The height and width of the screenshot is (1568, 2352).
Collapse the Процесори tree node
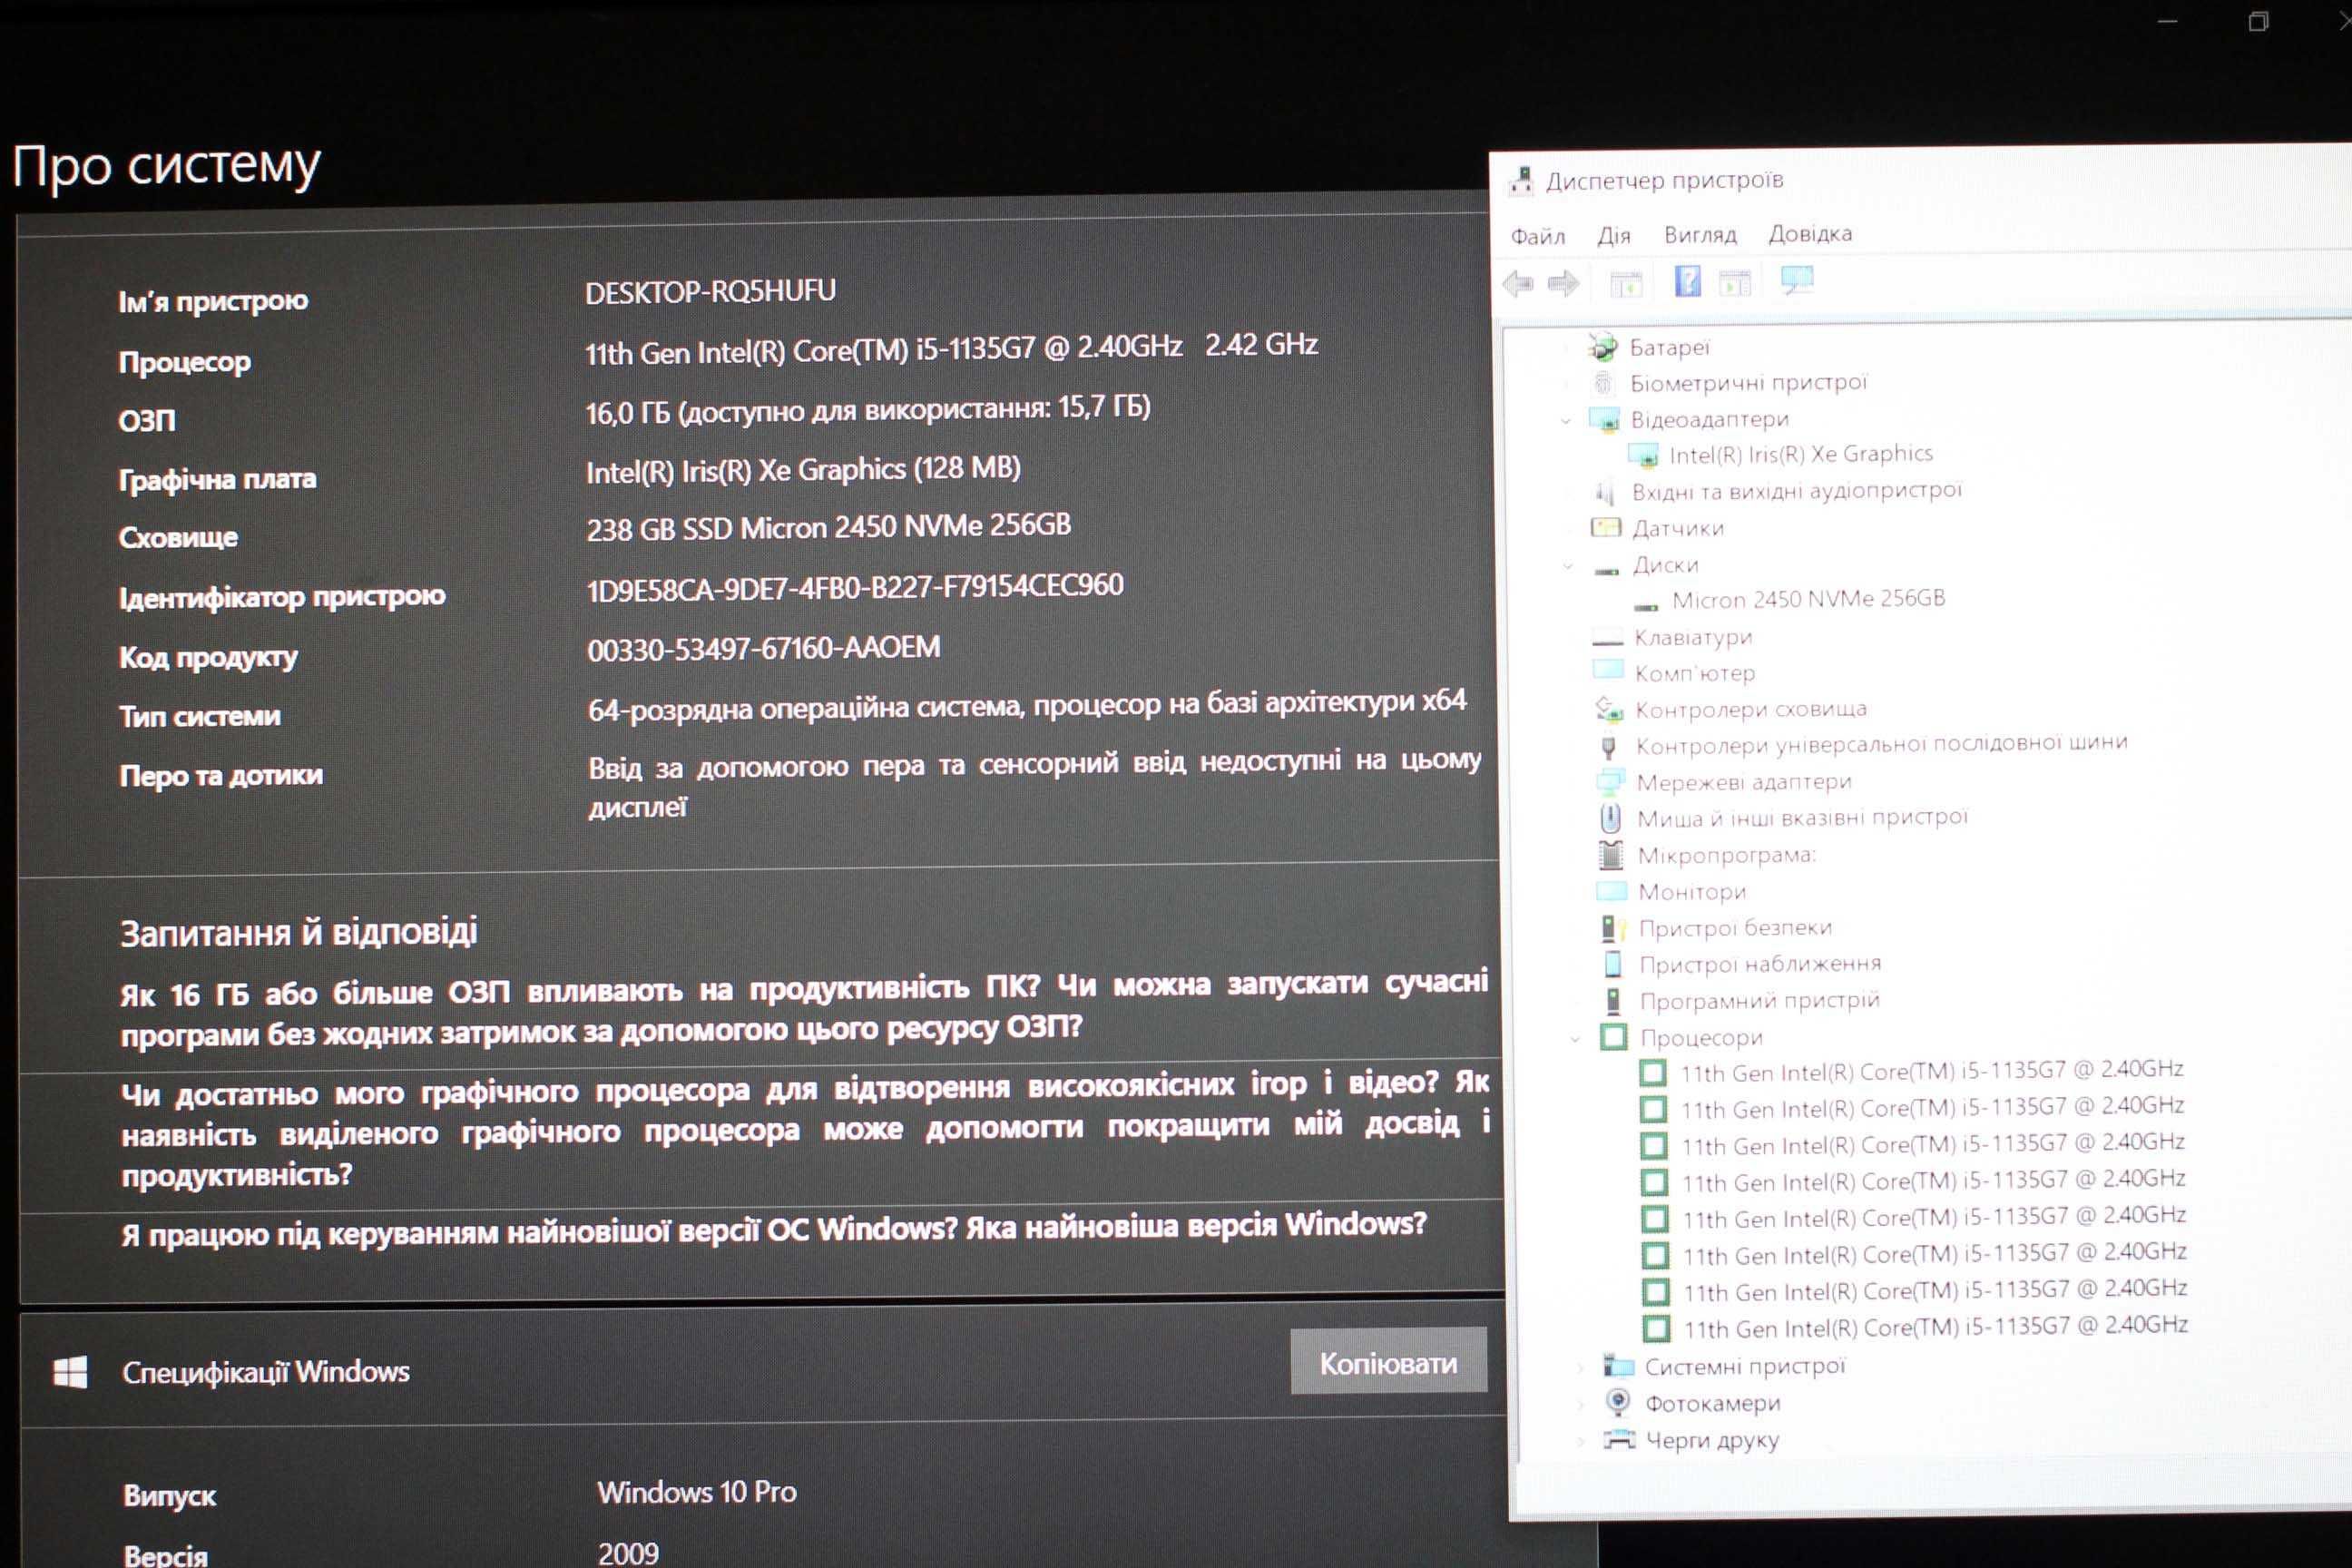pos(1574,1040)
